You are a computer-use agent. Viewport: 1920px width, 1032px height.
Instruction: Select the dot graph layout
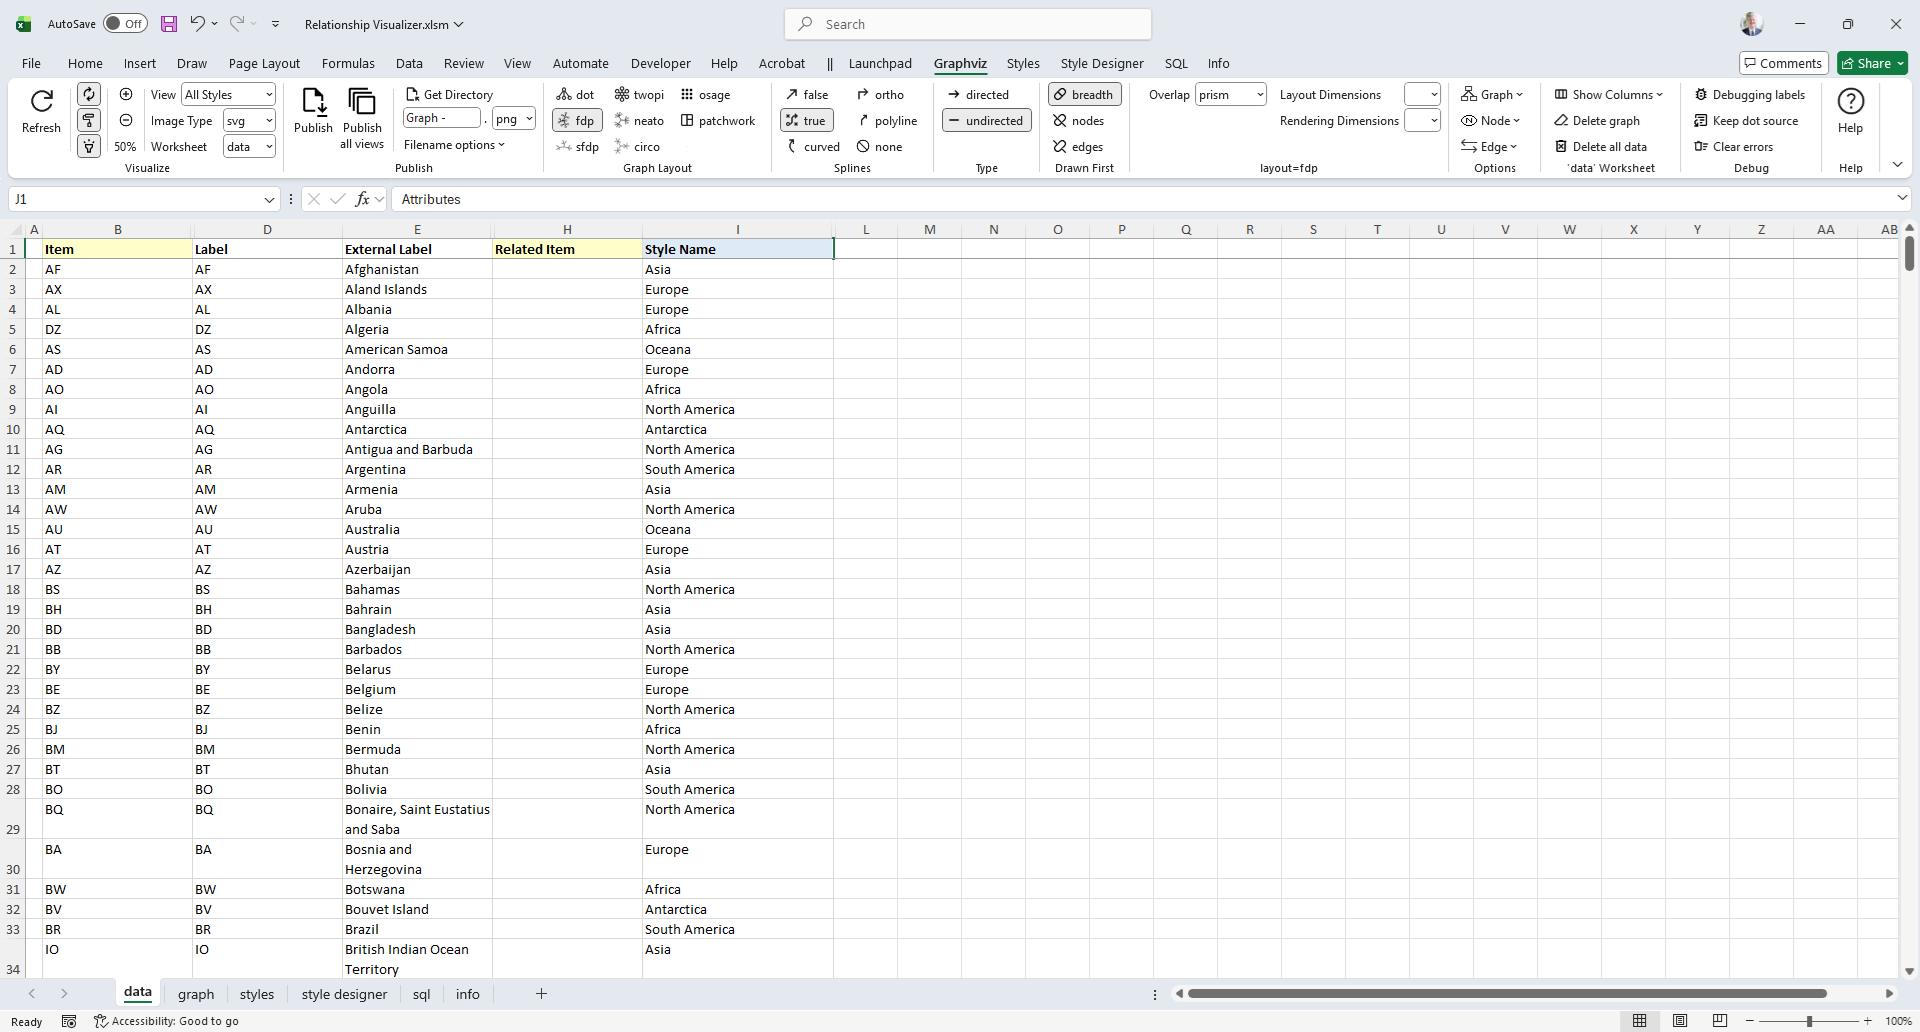tap(576, 95)
